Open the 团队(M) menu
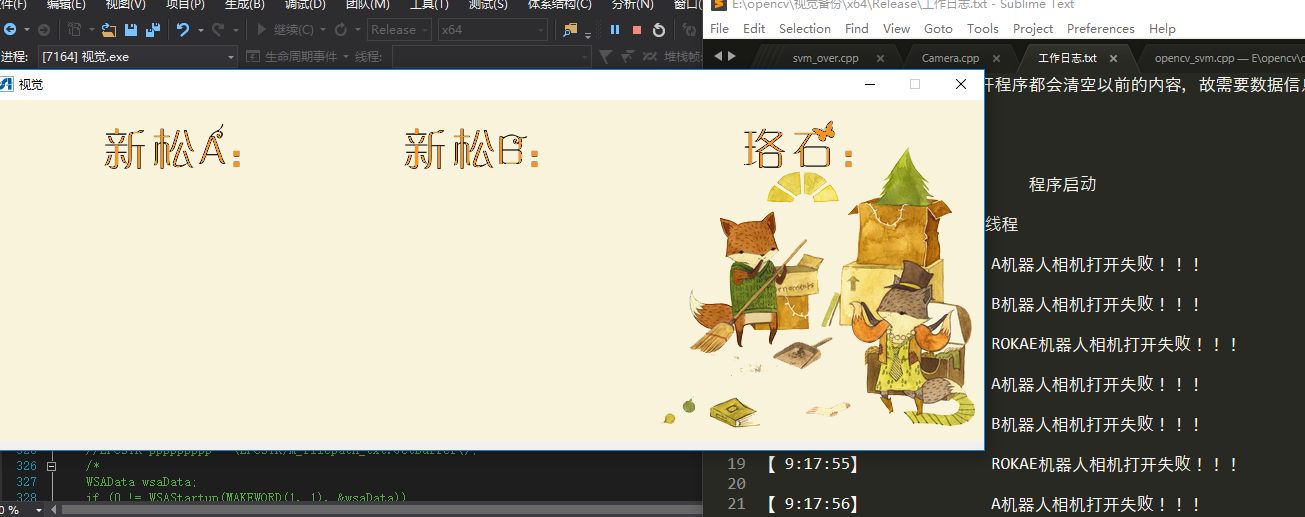 367,5
